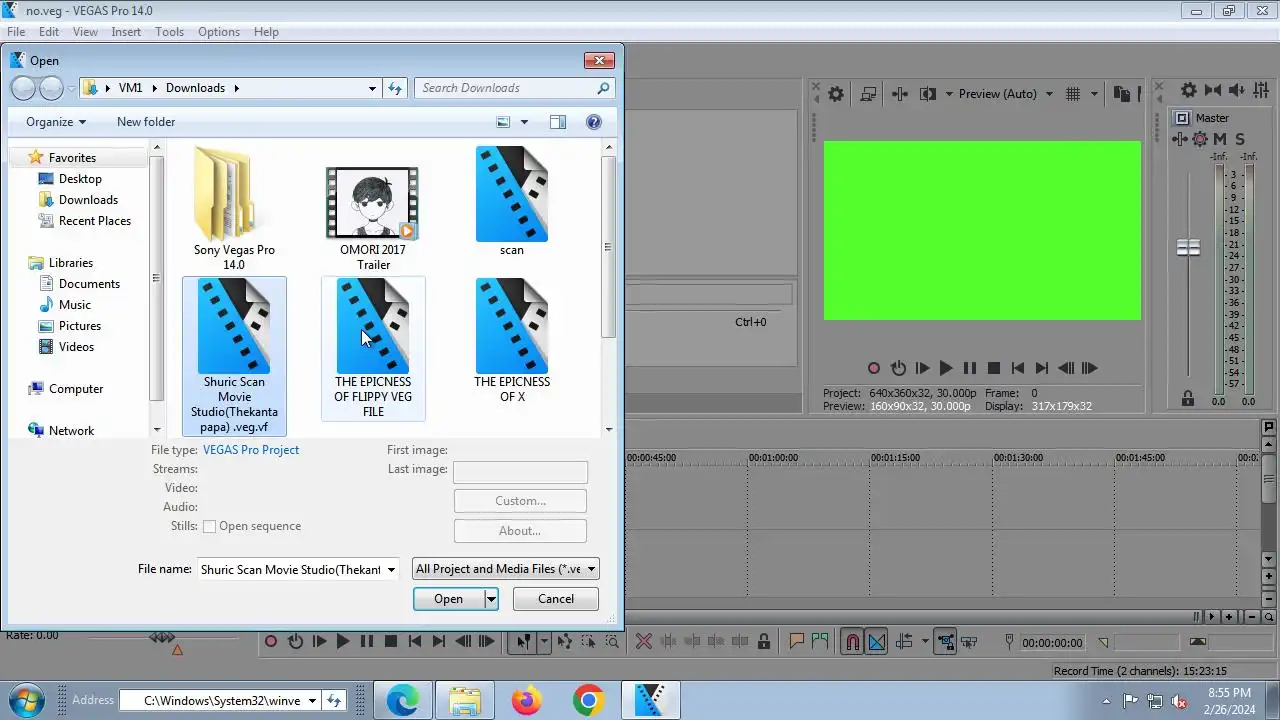Stop playback in the video preview transport
The image size is (1280, 720).
coord(994,368)
